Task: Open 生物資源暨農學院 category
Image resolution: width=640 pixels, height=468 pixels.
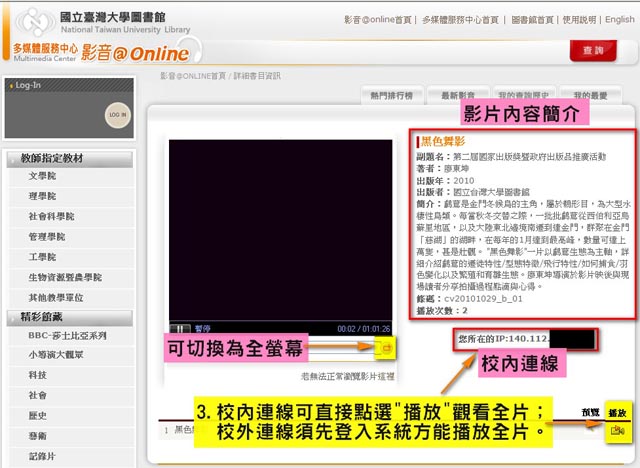Action: coord(65,278)
